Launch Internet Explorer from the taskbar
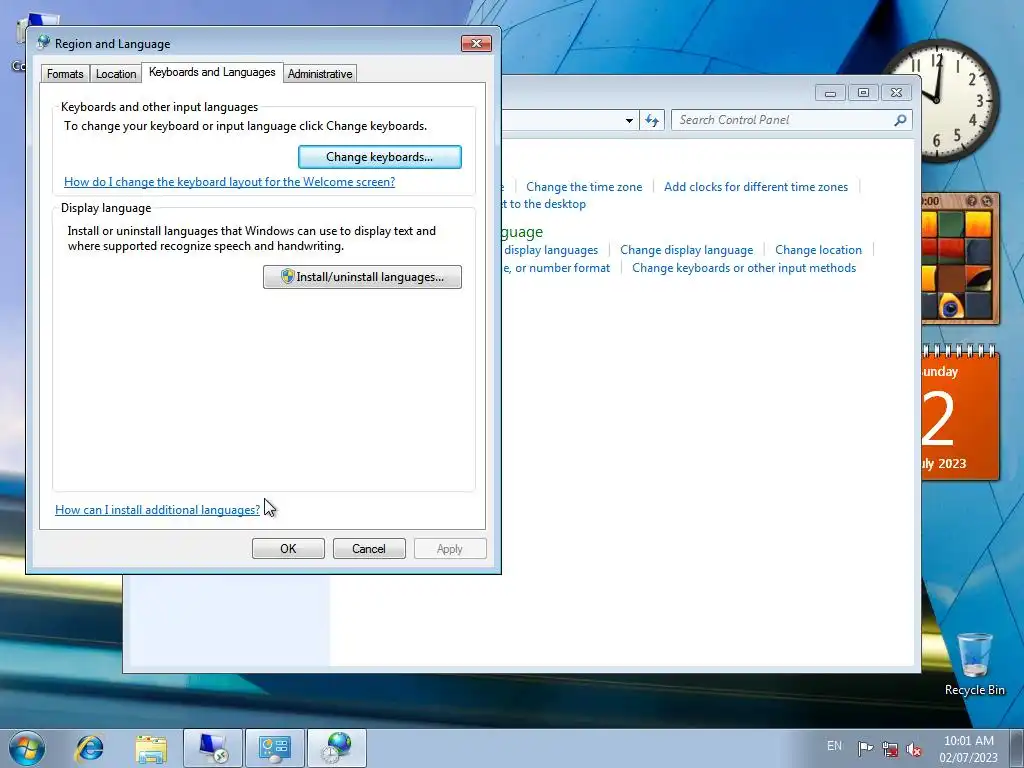The width and height of the screenshot is (1024, 768). [x=89, y=748]
